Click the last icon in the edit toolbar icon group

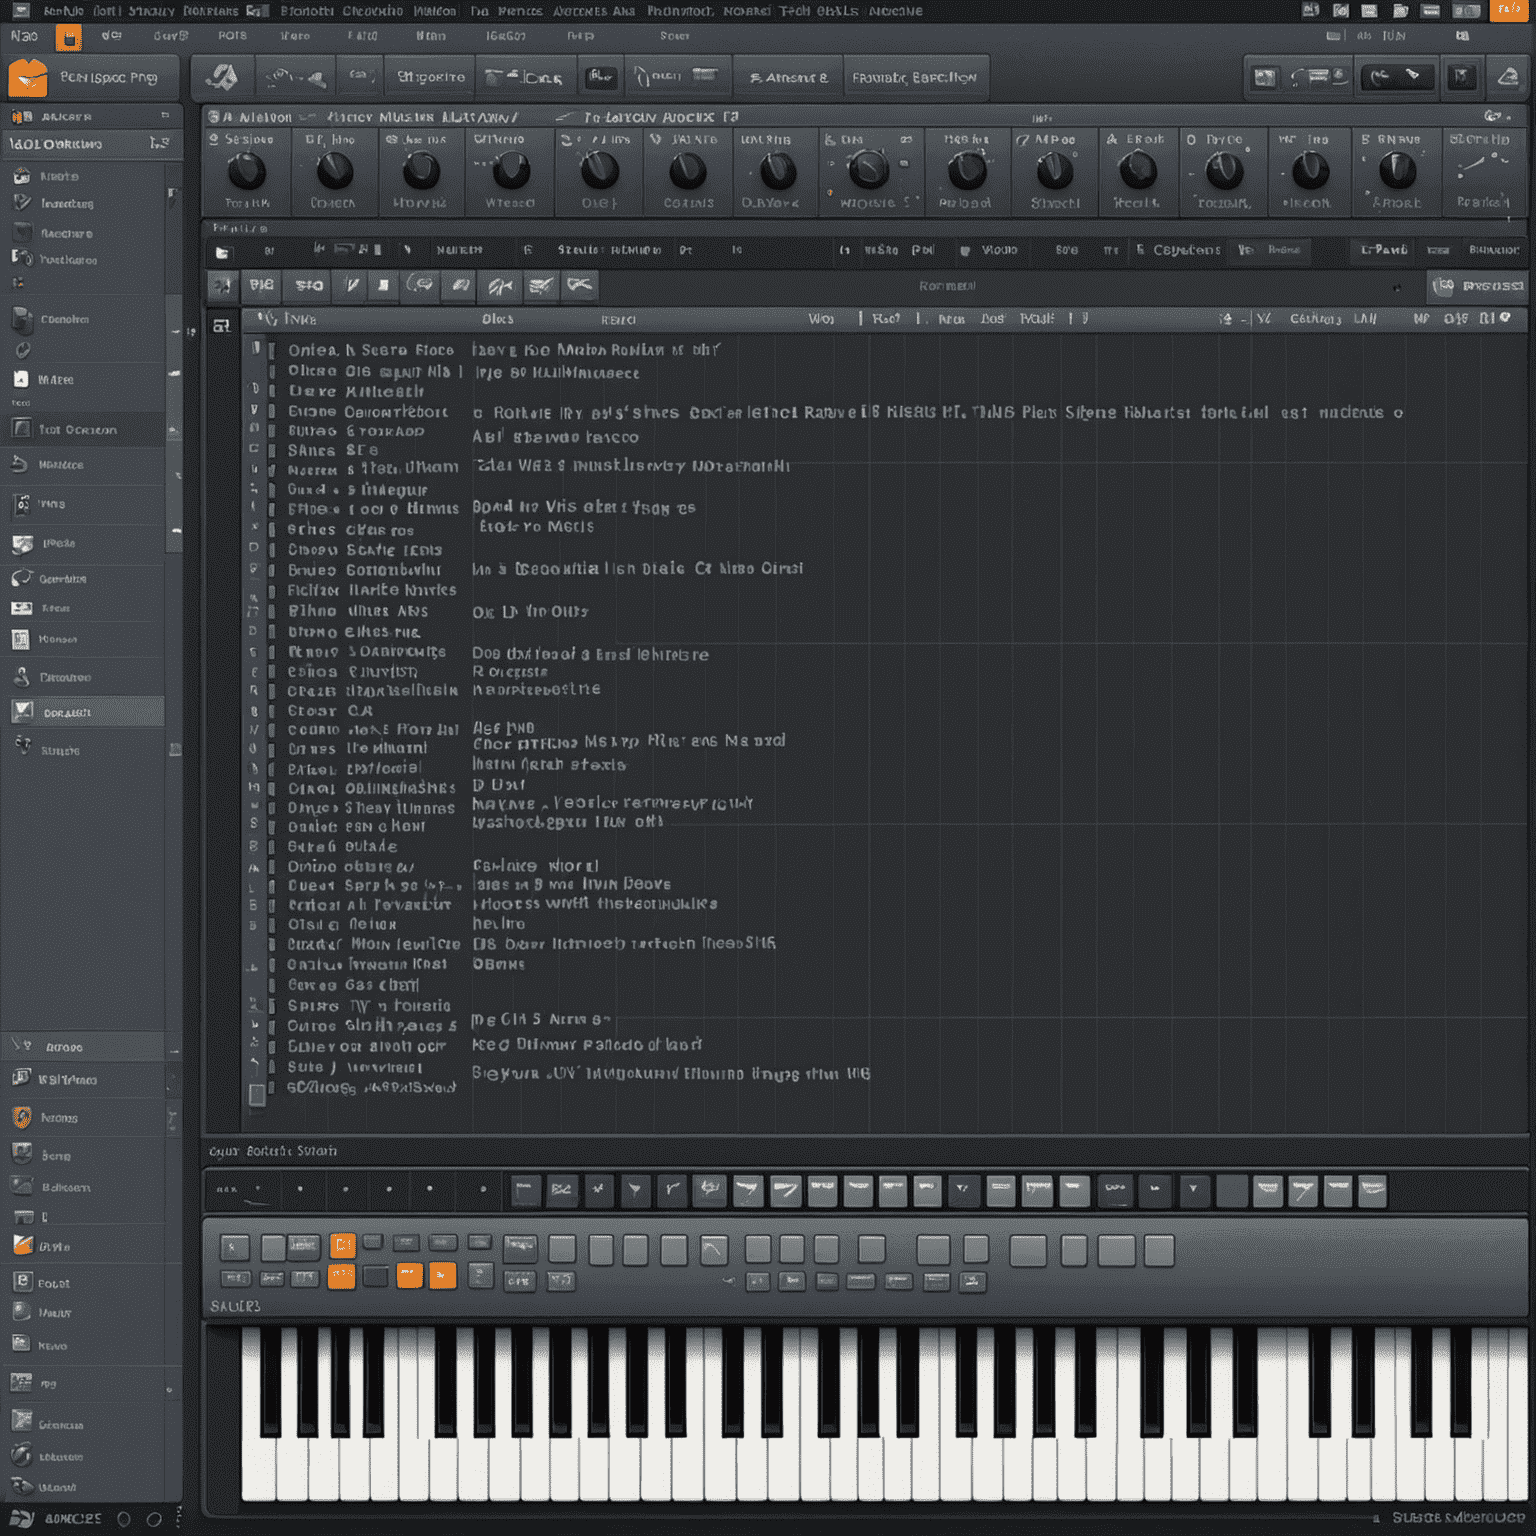[x=579, y=286]
